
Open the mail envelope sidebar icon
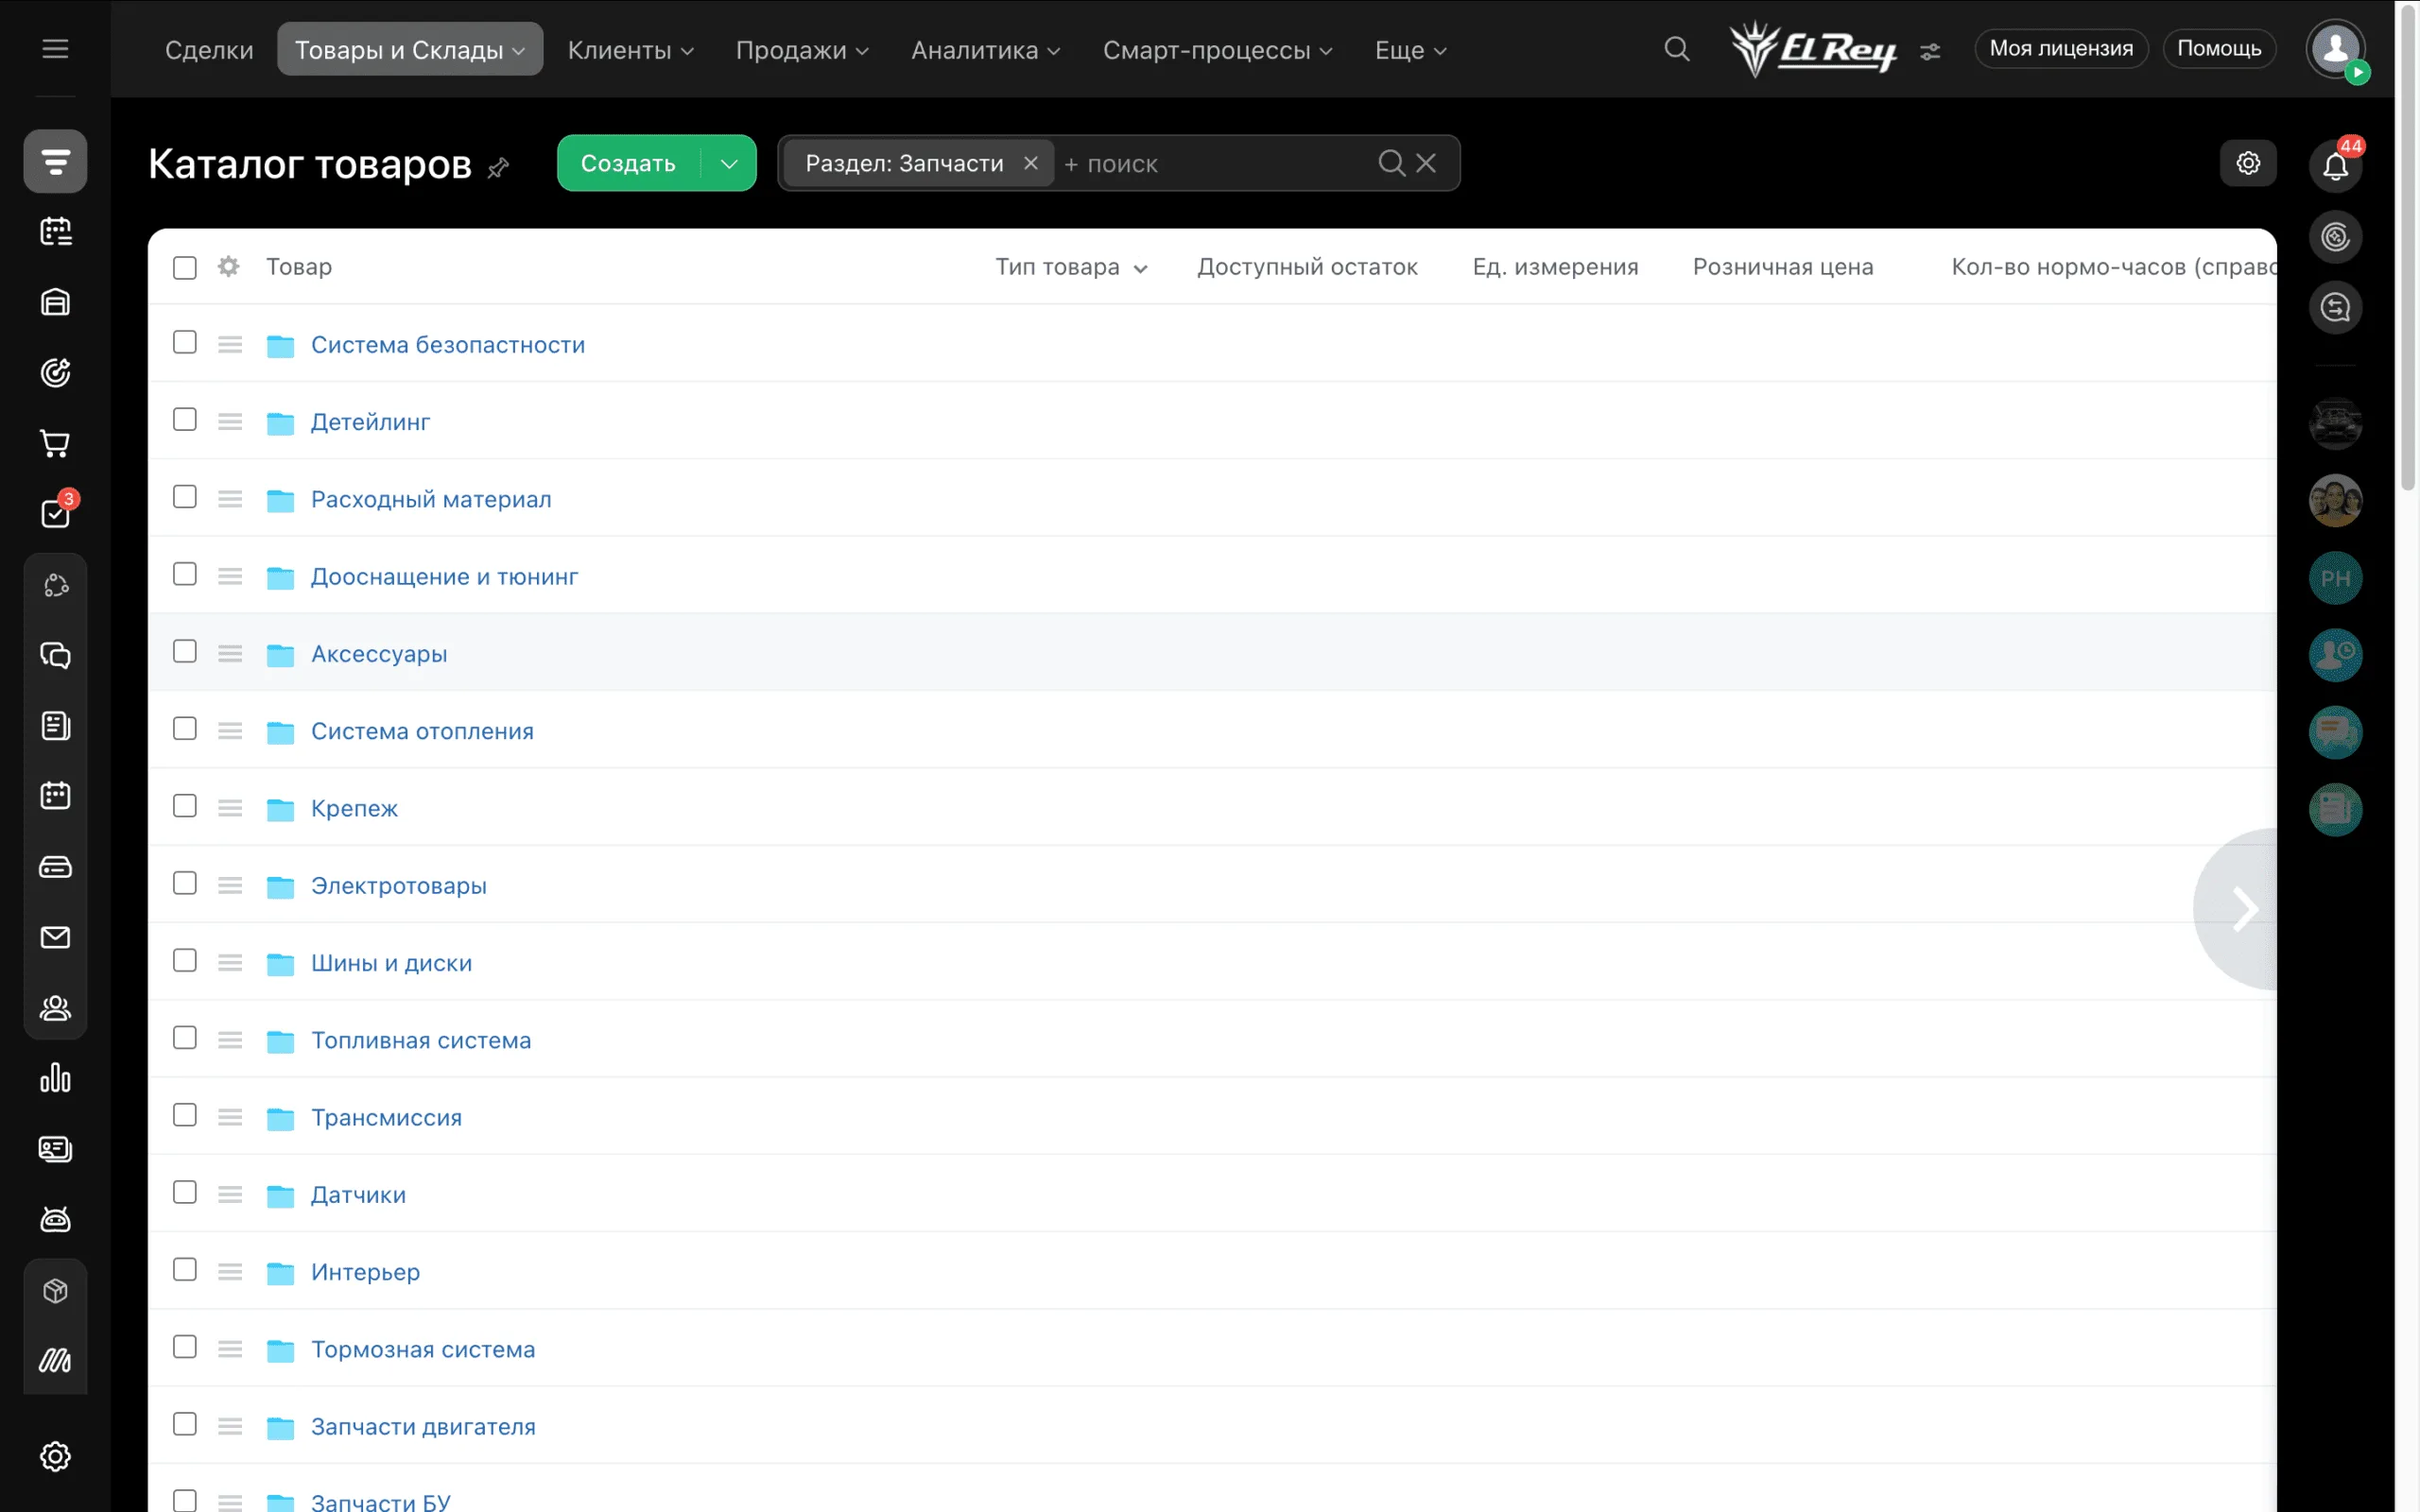pos(56,937)
